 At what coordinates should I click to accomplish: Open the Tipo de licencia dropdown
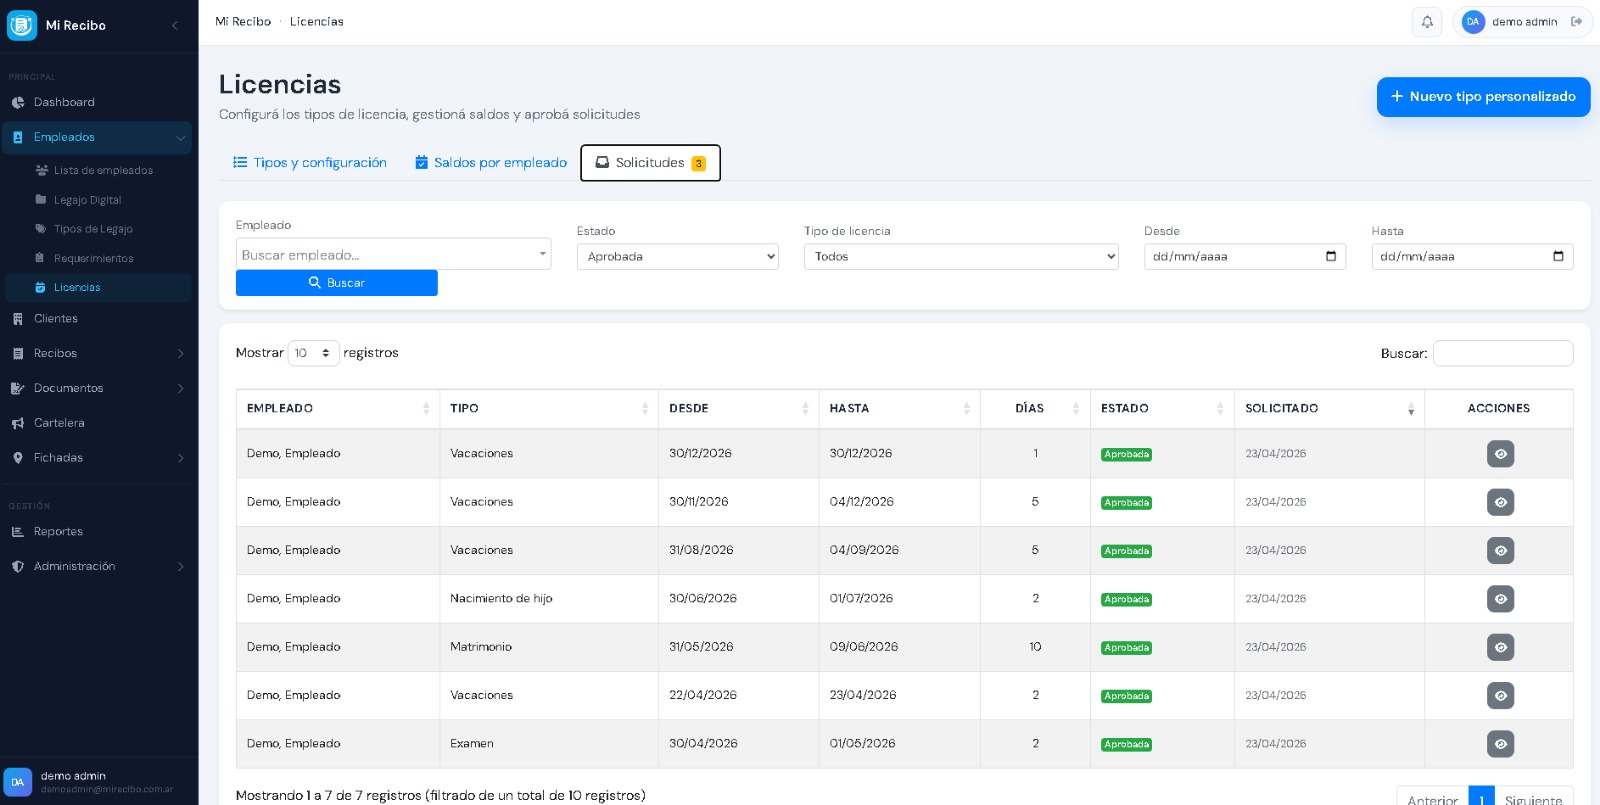[x=960, y=257]
